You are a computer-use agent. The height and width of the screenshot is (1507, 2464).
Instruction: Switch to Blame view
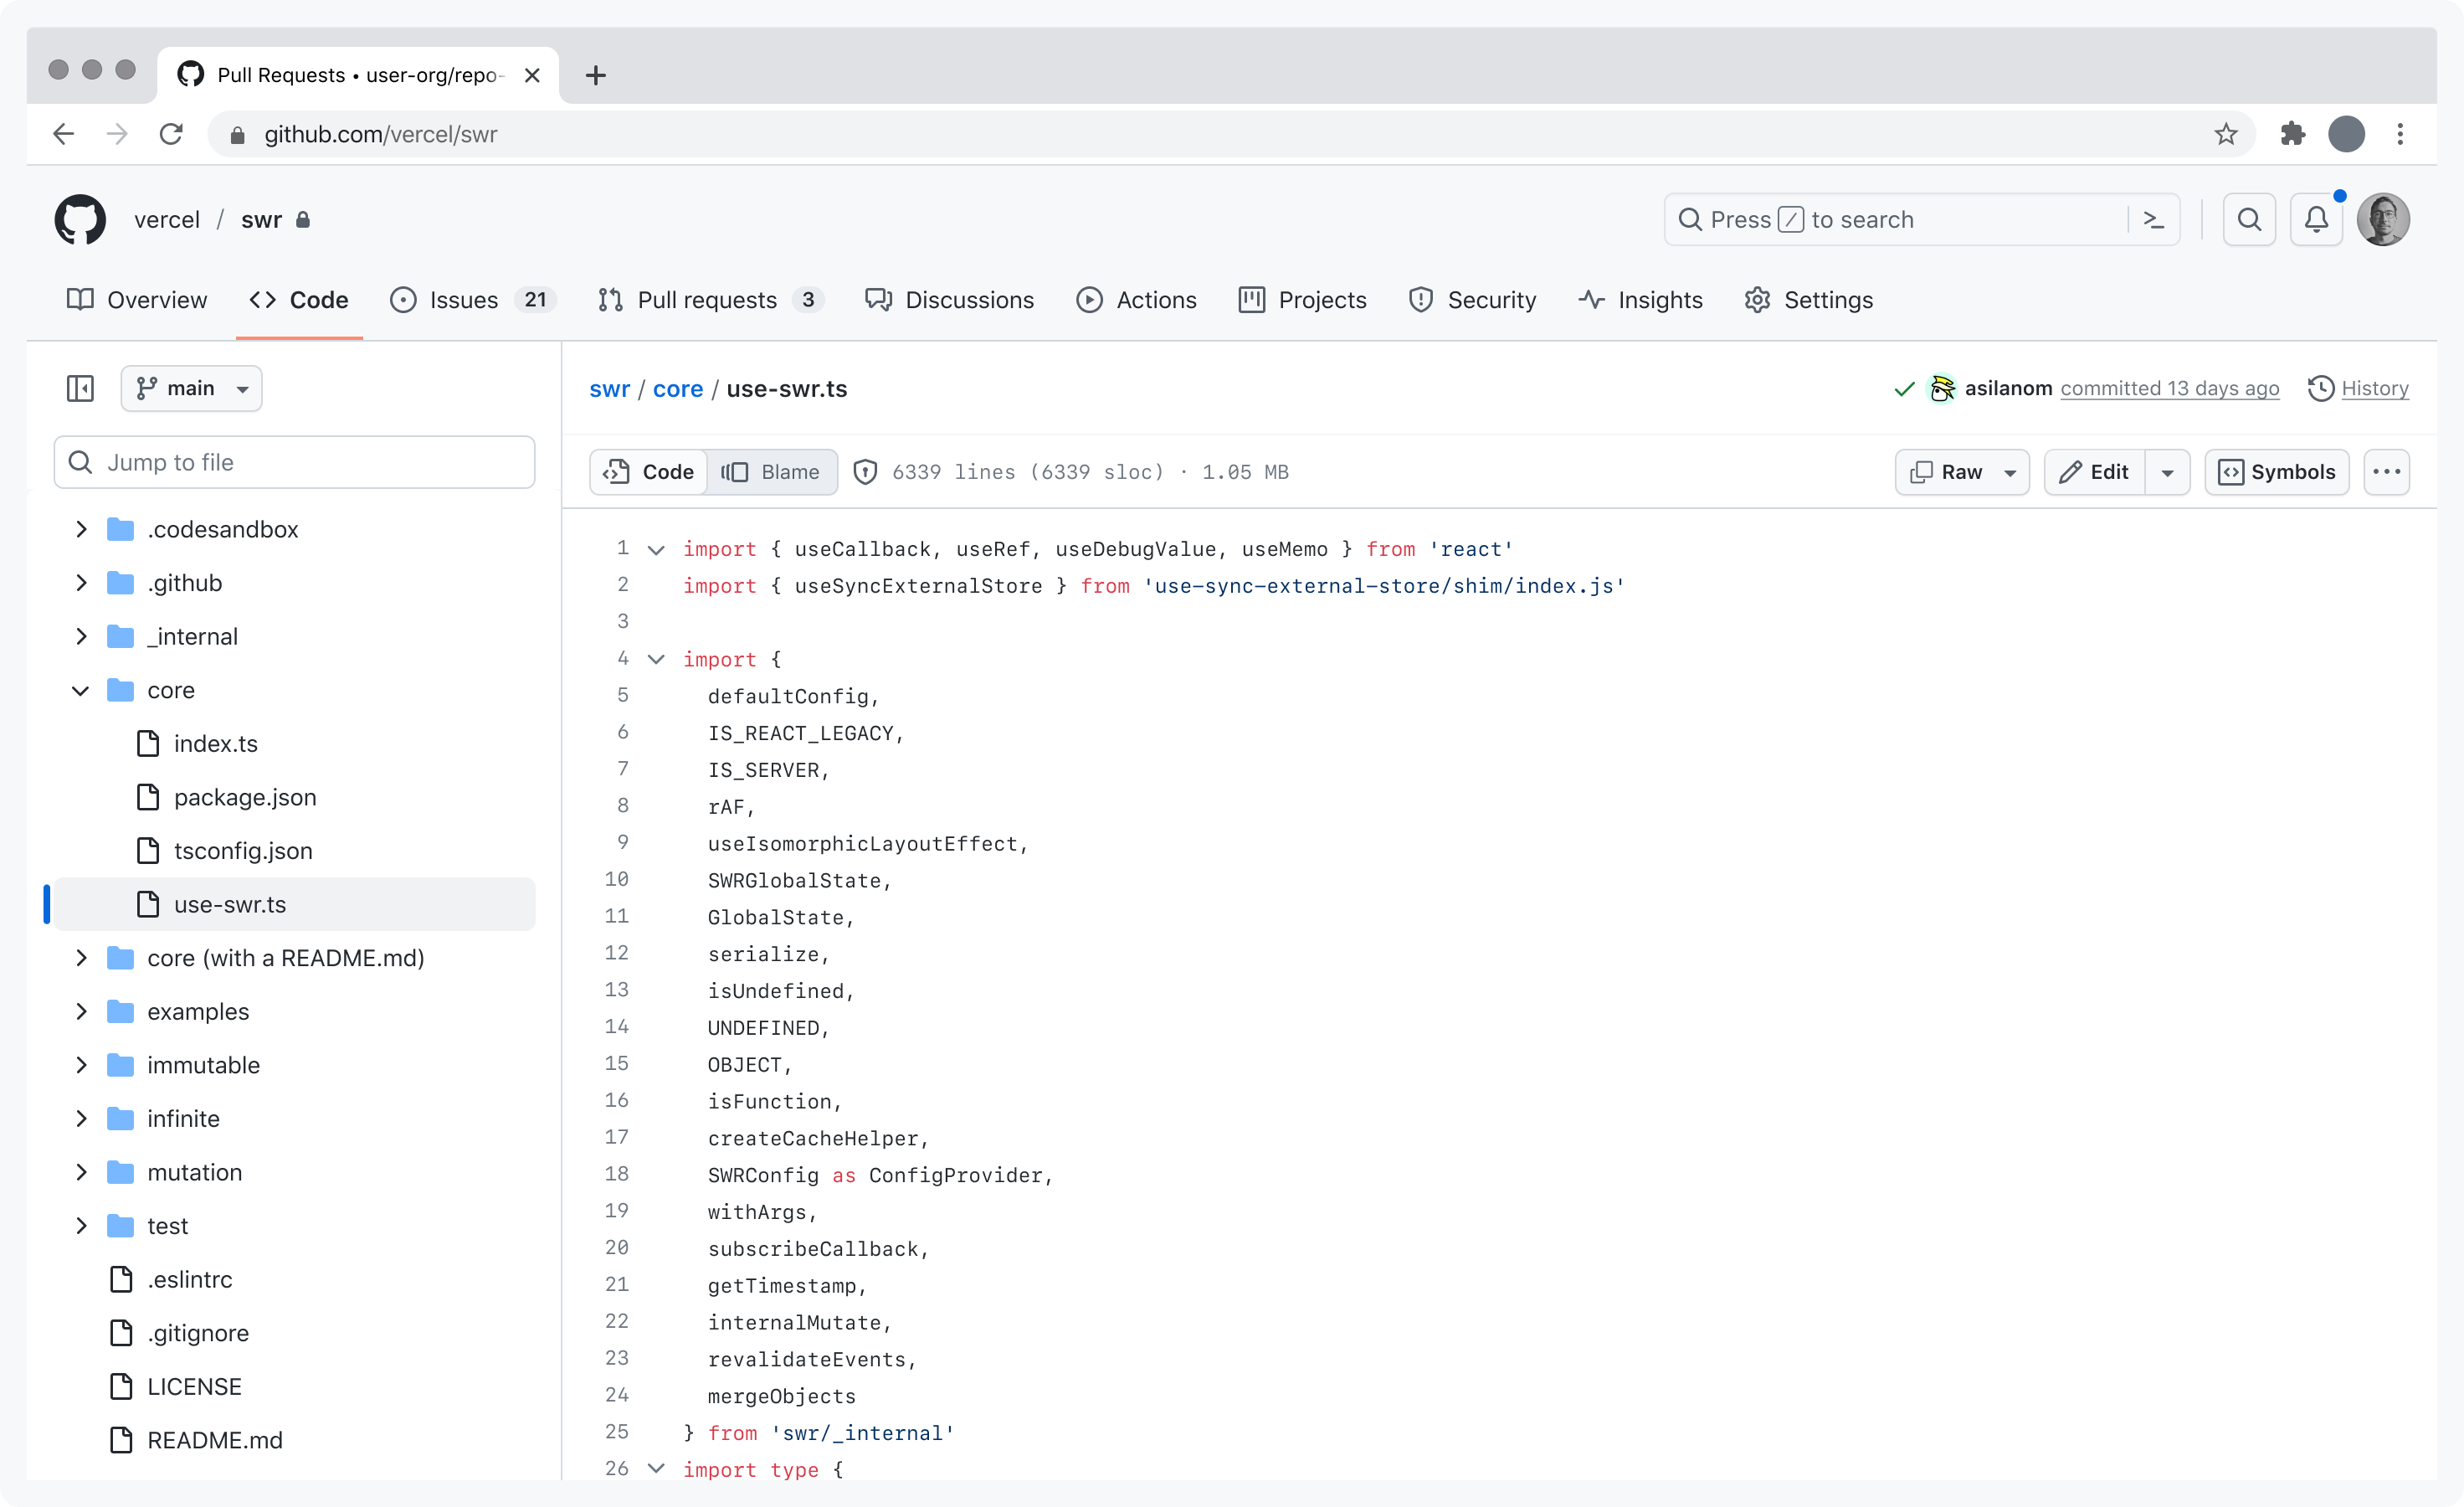[771, 472]
